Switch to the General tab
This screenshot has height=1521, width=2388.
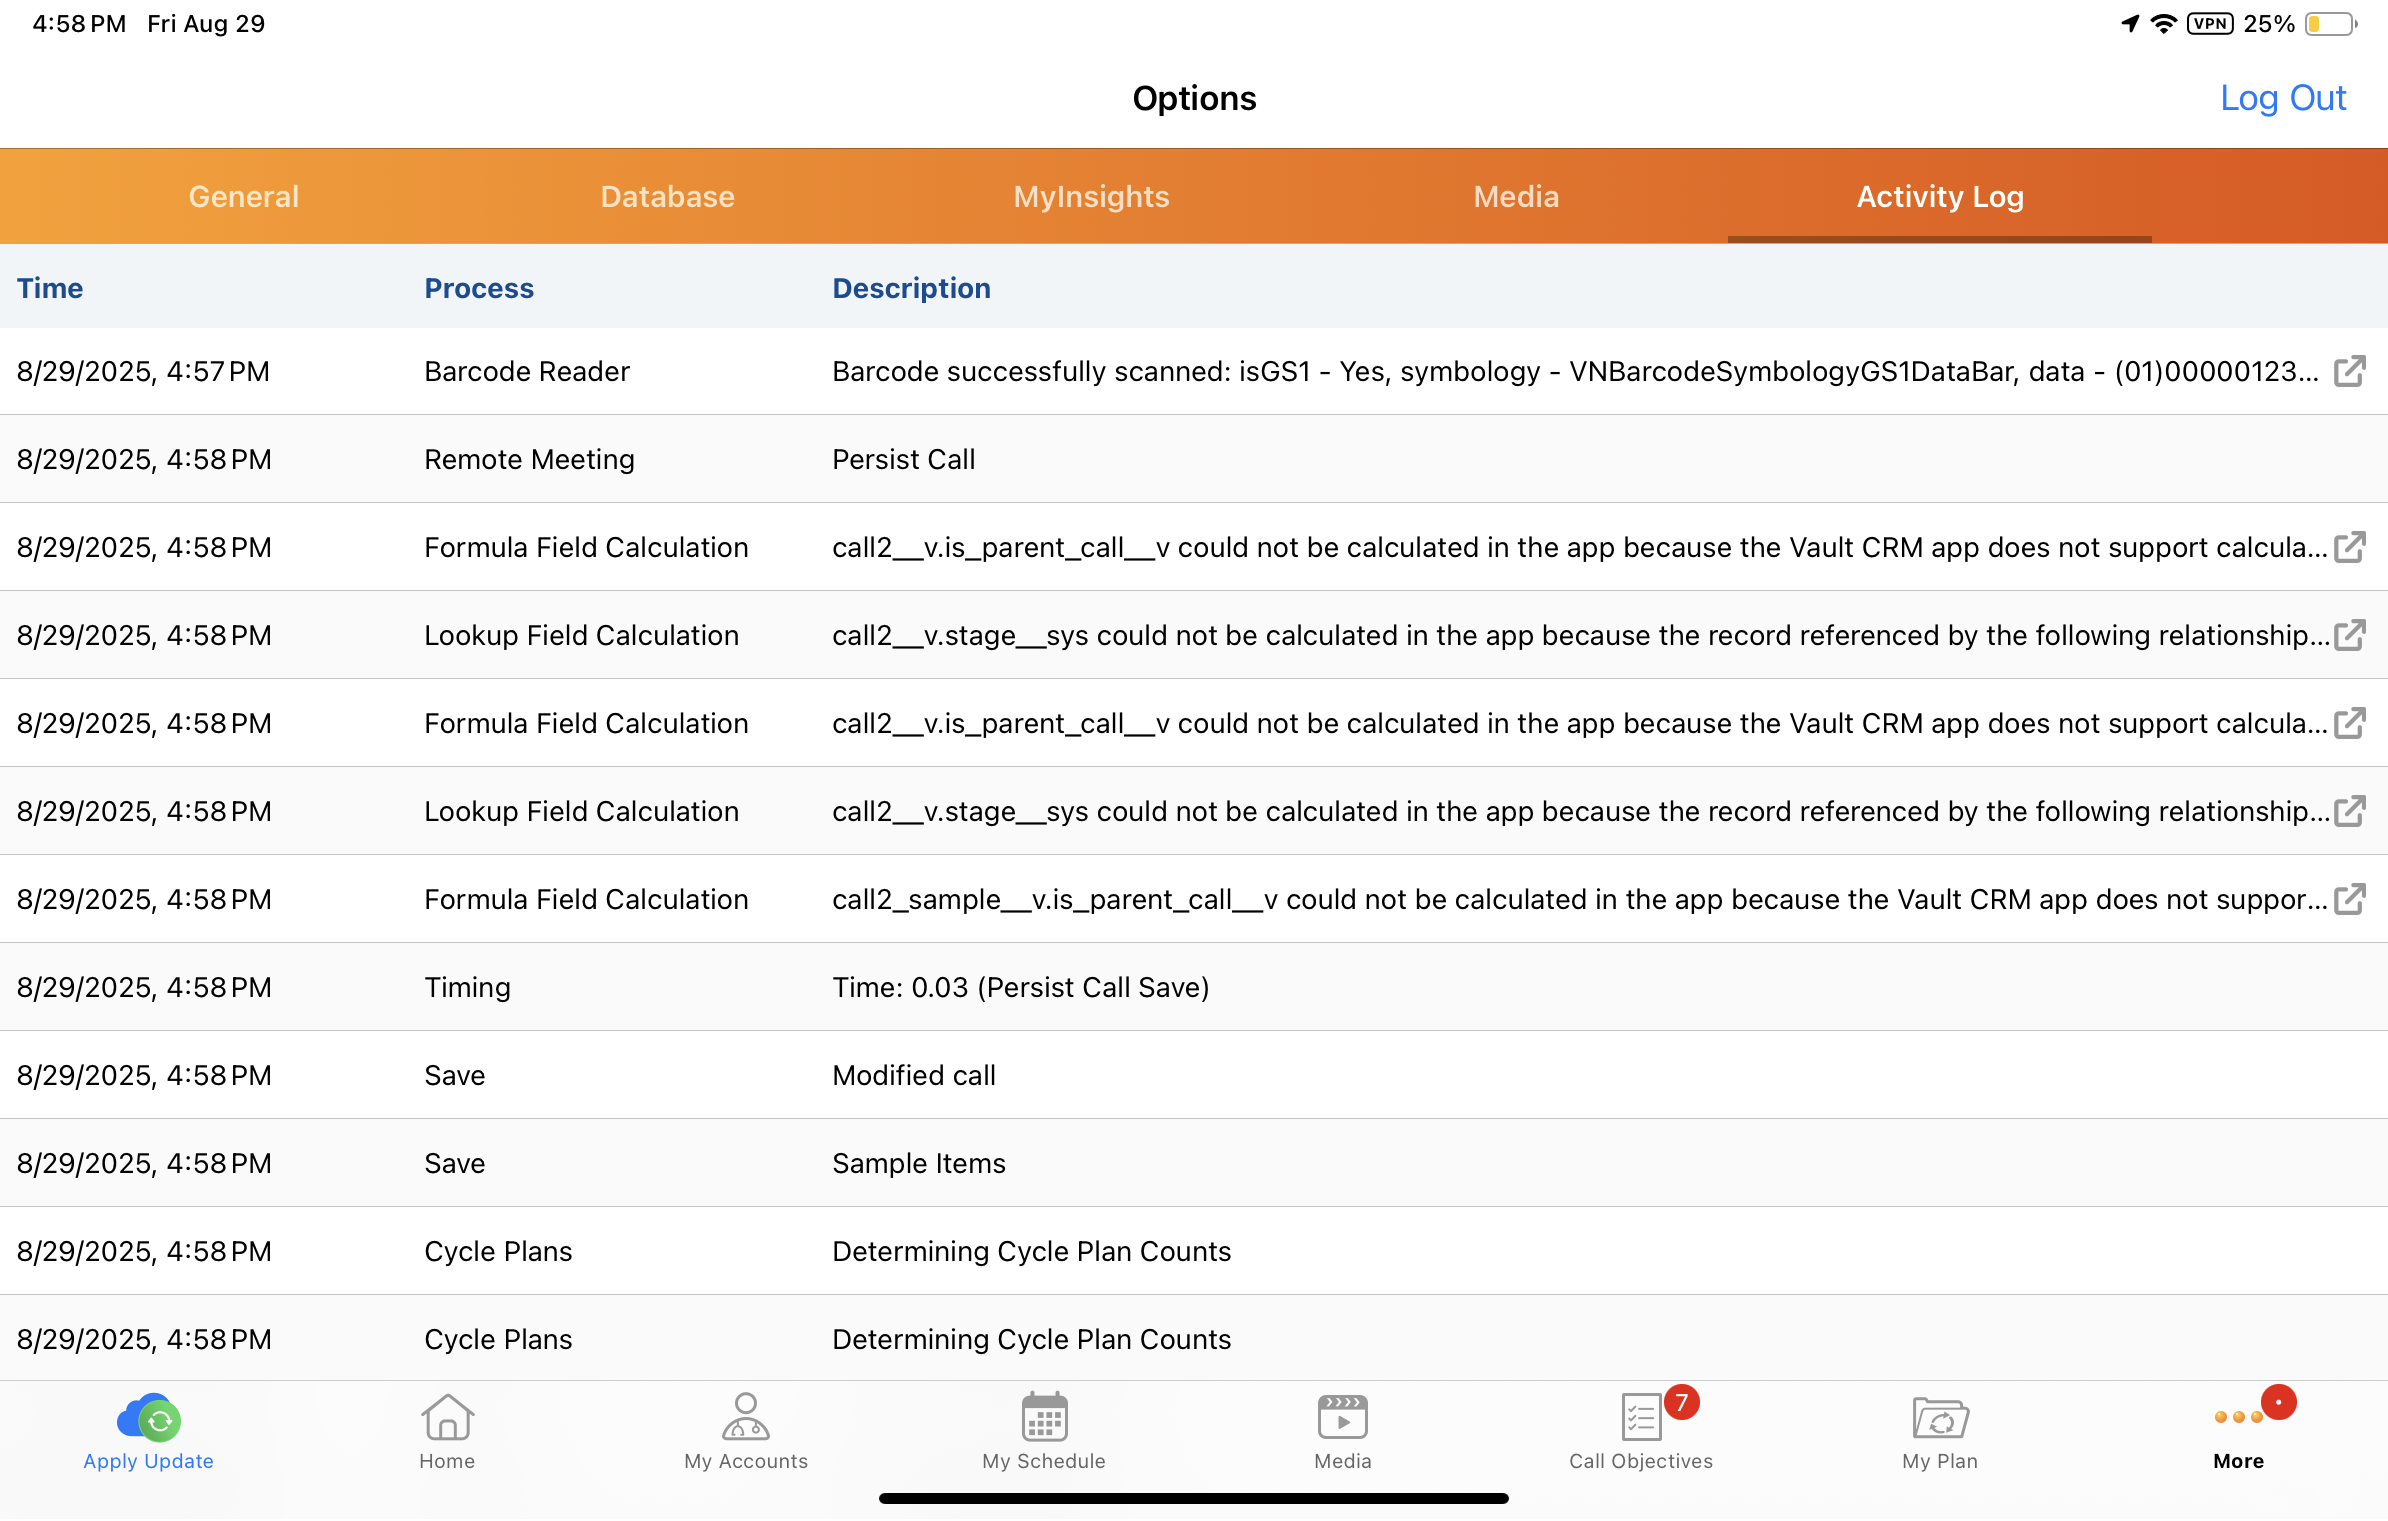click(x=244, y=197)
